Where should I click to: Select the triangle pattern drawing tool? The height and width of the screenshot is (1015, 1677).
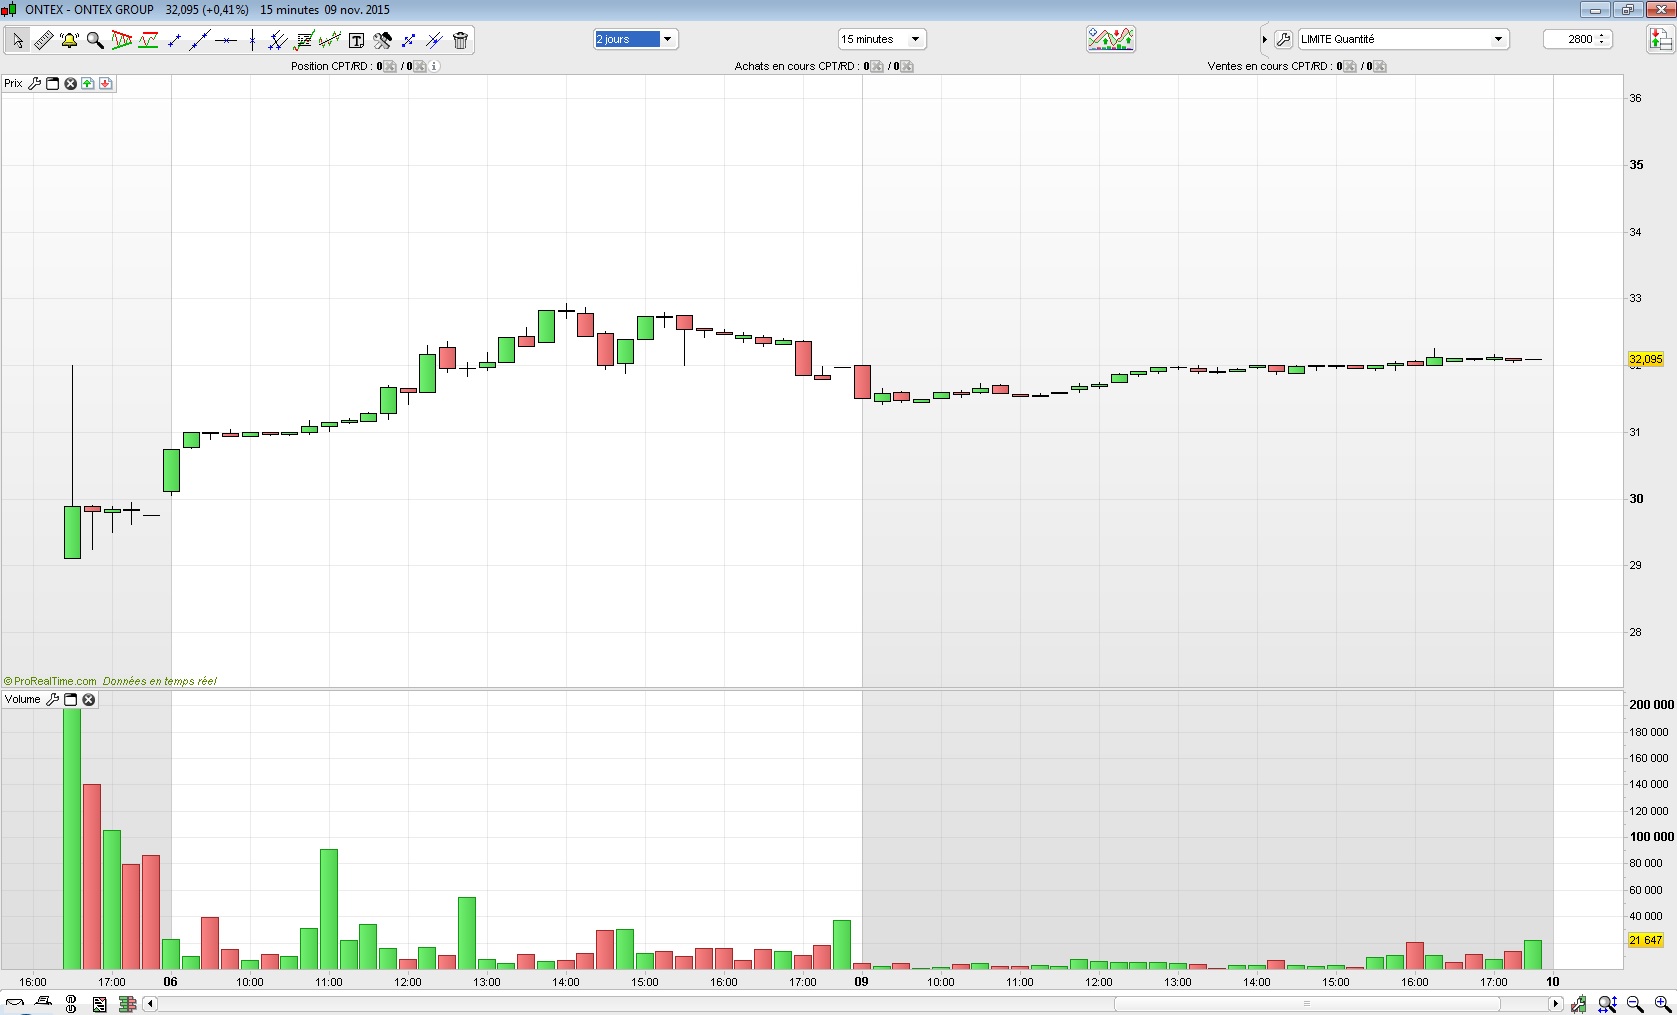(122, 40)
